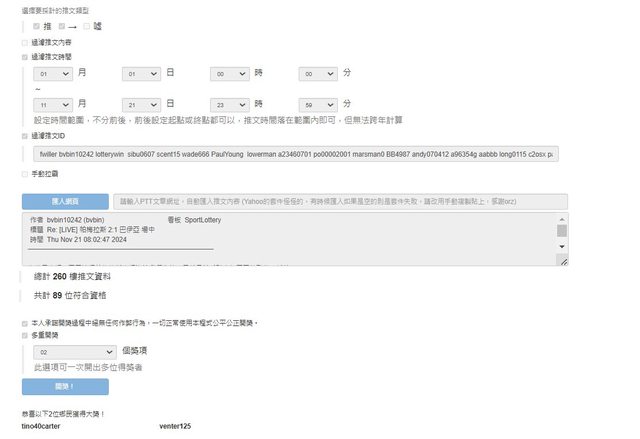Open the end month dropdown showing 11
640x439 pixels.
[52, 104]
